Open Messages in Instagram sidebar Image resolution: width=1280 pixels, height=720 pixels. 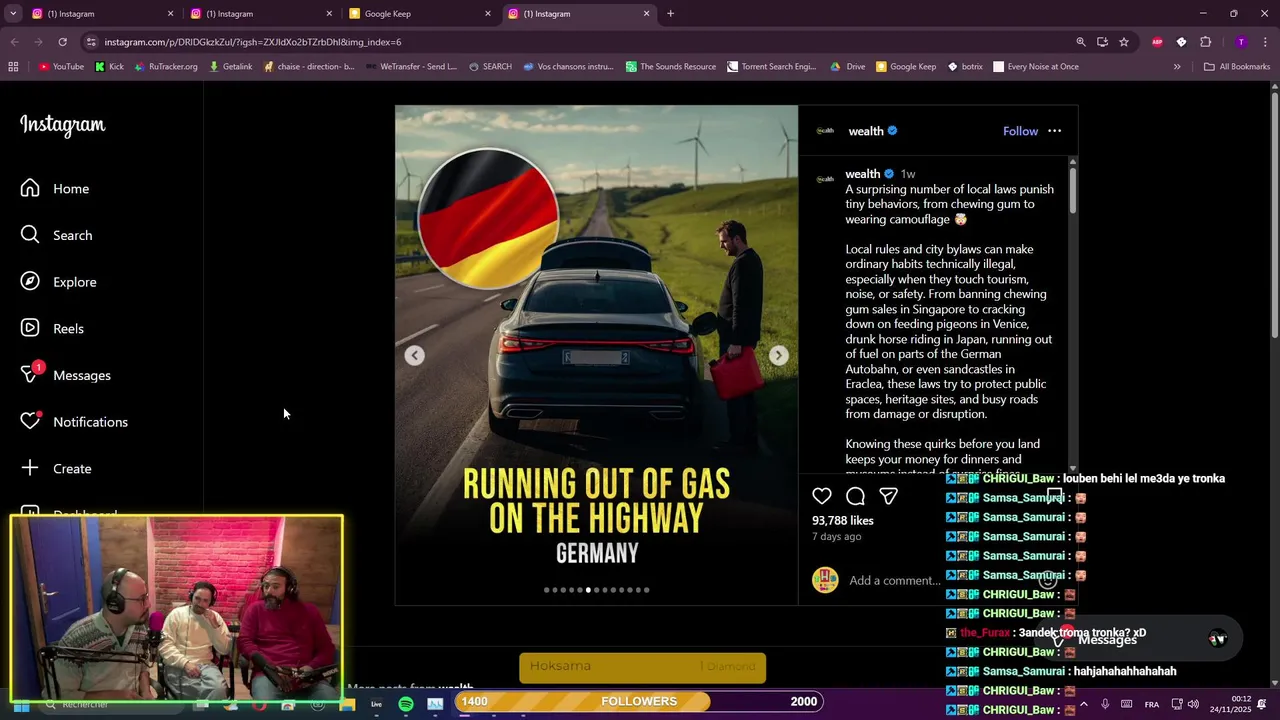click(x=66, y=375)
